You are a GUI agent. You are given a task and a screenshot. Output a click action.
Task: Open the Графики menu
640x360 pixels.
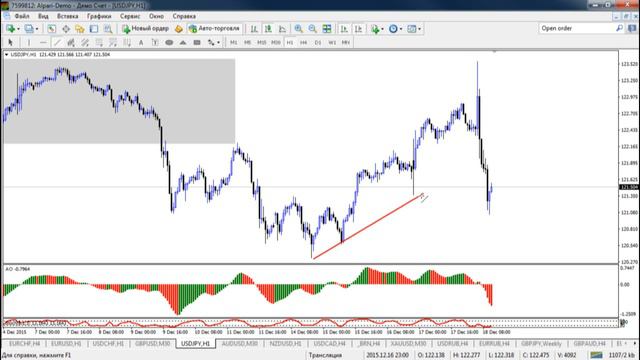pos(99,16)
